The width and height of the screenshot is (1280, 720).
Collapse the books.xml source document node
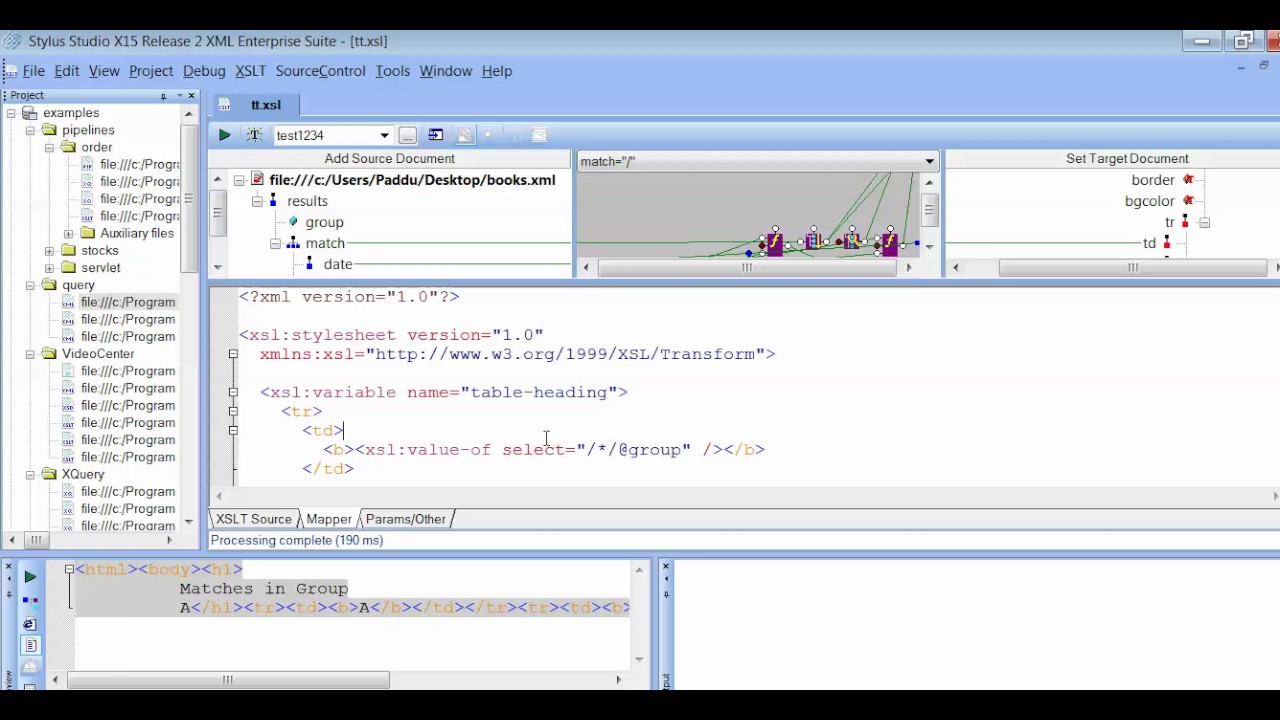tap(239, 180)
